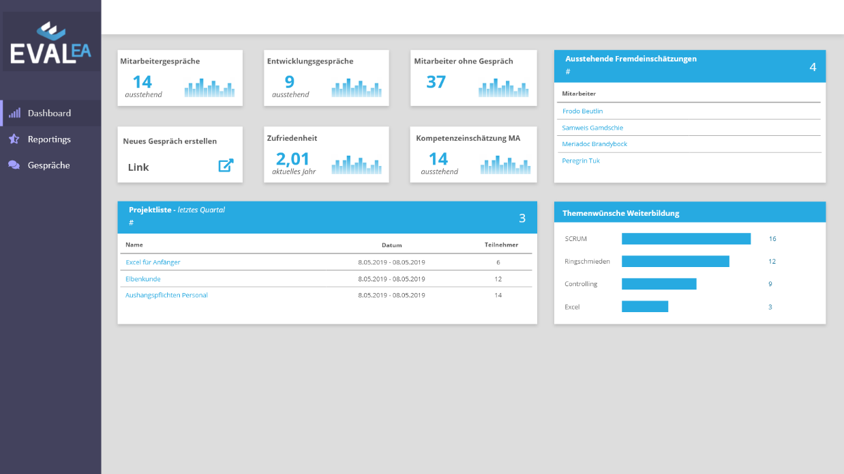844x474 pixels.
Task: Click the date cell in Elbenkunde row
Action: point(391,279)
